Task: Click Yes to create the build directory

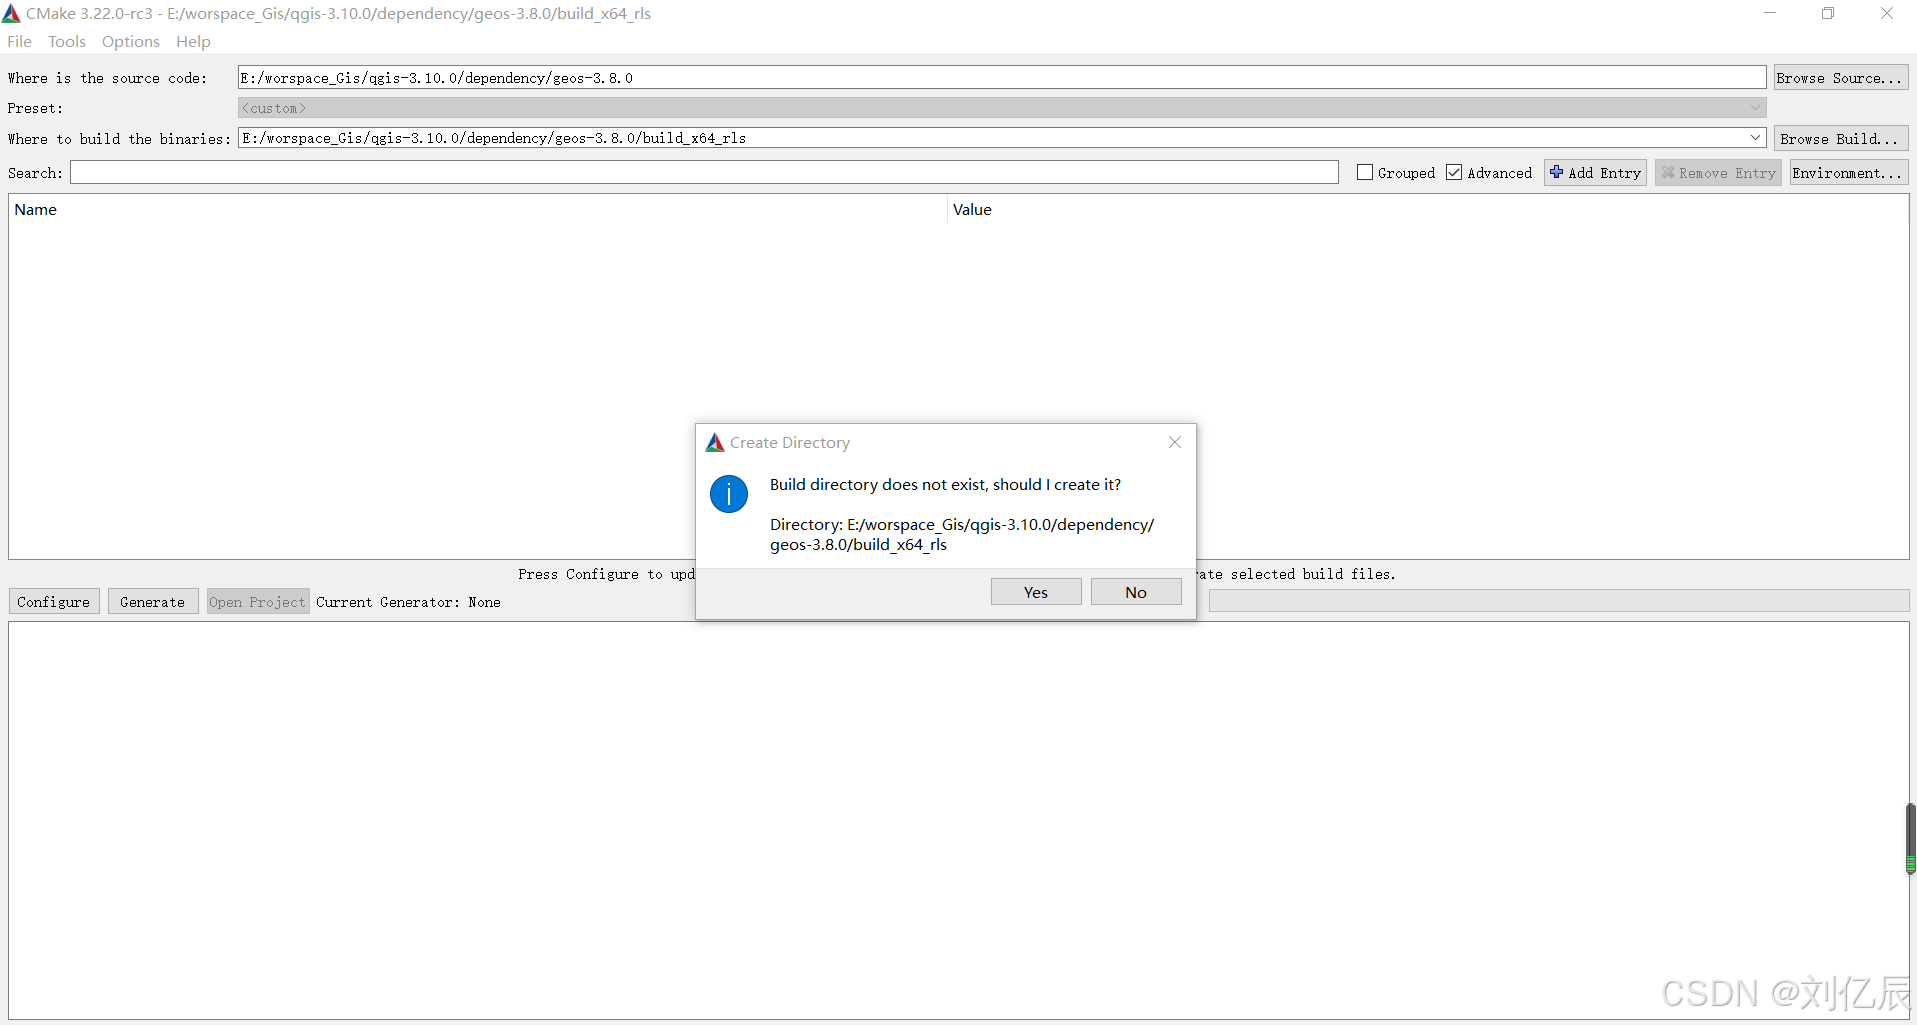Action: click(x=1036, y=592)
